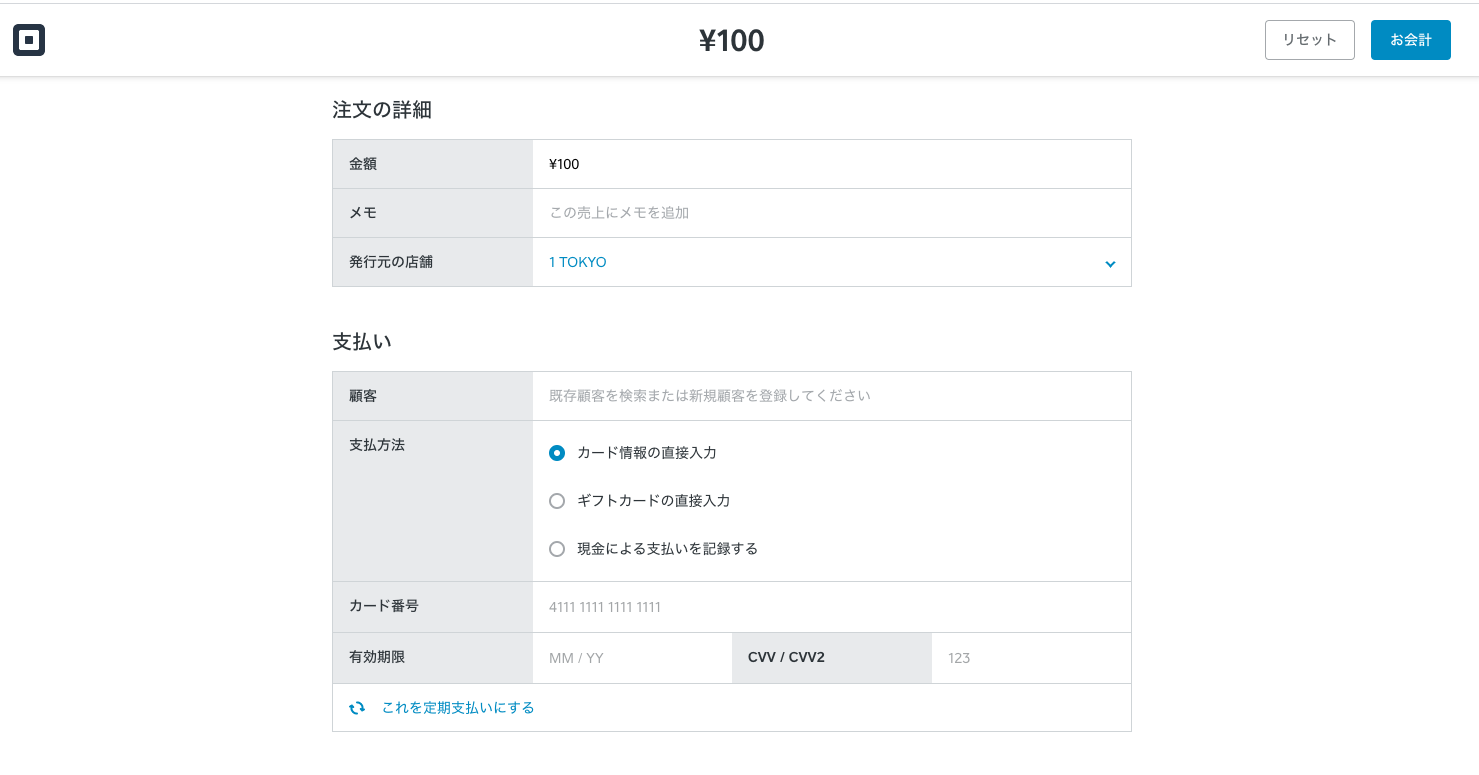Click the ¥100 amount heading
Image resolution: width=1479 pixels, height=775 pixels.
733,40
